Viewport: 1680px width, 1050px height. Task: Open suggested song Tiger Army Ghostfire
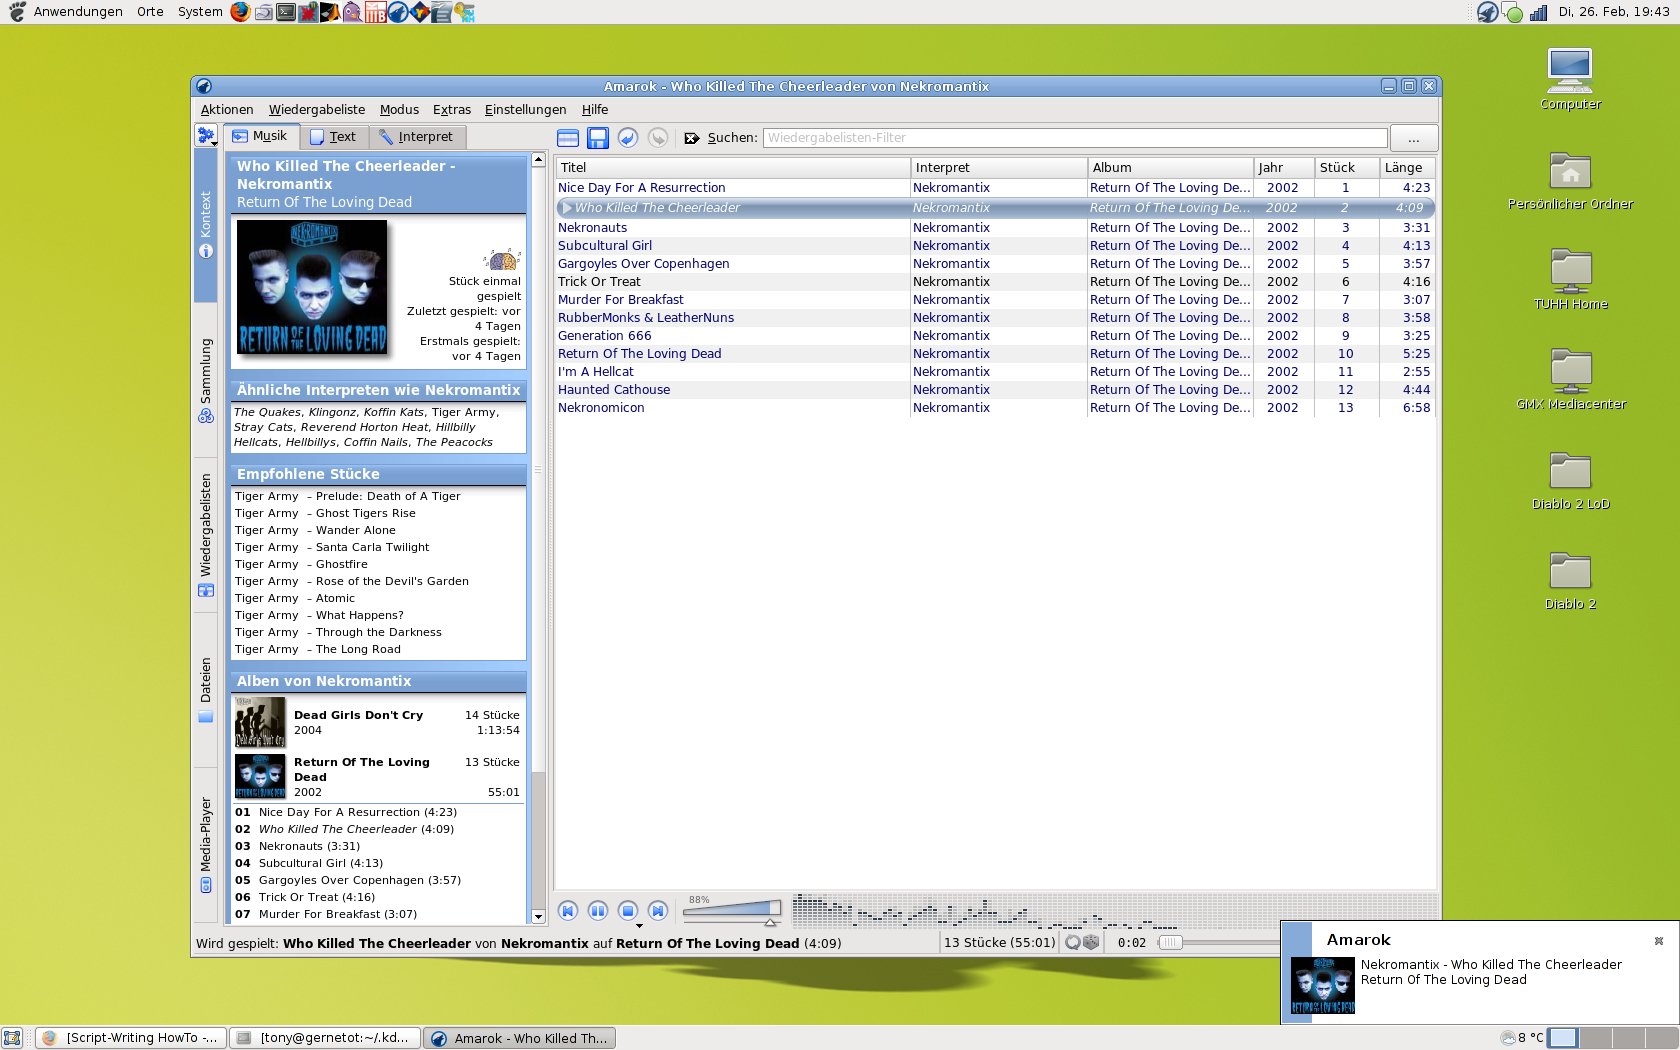pos(301,564)
